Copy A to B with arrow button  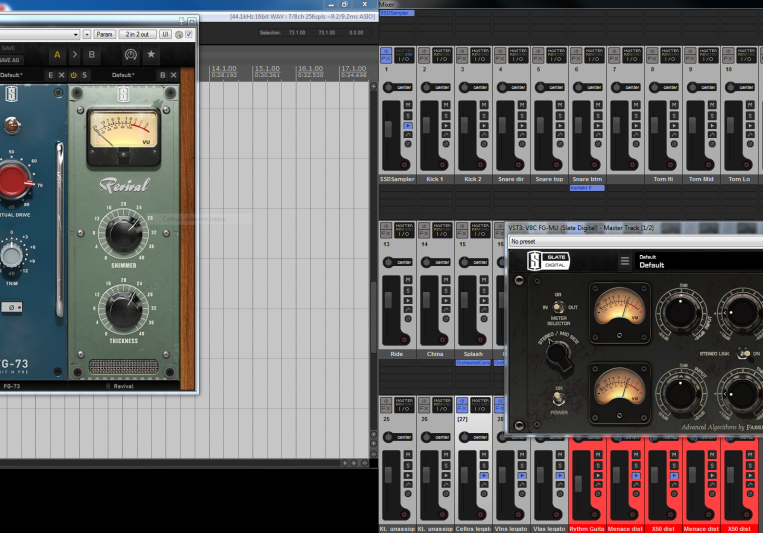click(x=74, y=55)
